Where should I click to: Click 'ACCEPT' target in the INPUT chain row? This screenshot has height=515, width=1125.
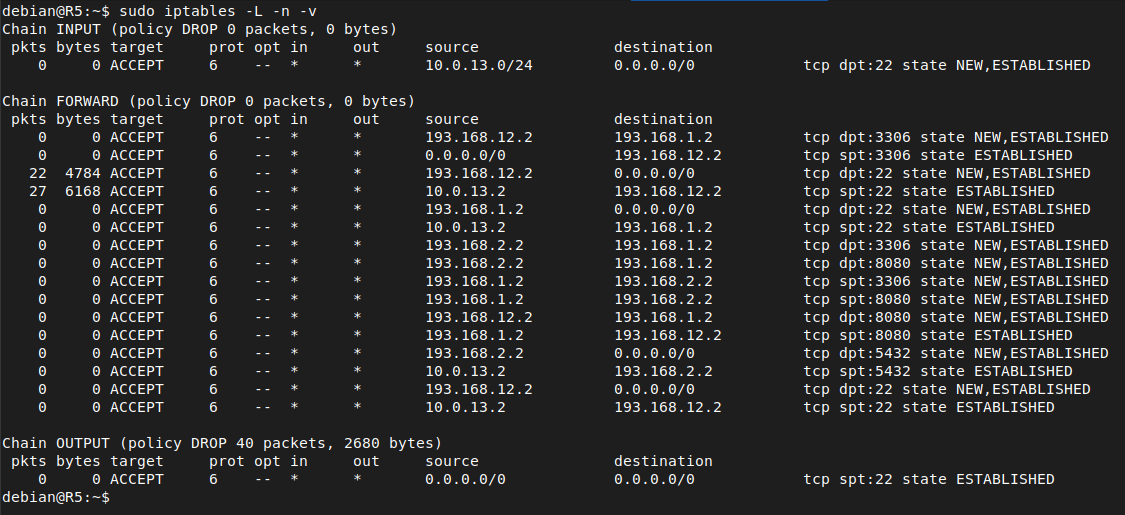click(137, 65)
